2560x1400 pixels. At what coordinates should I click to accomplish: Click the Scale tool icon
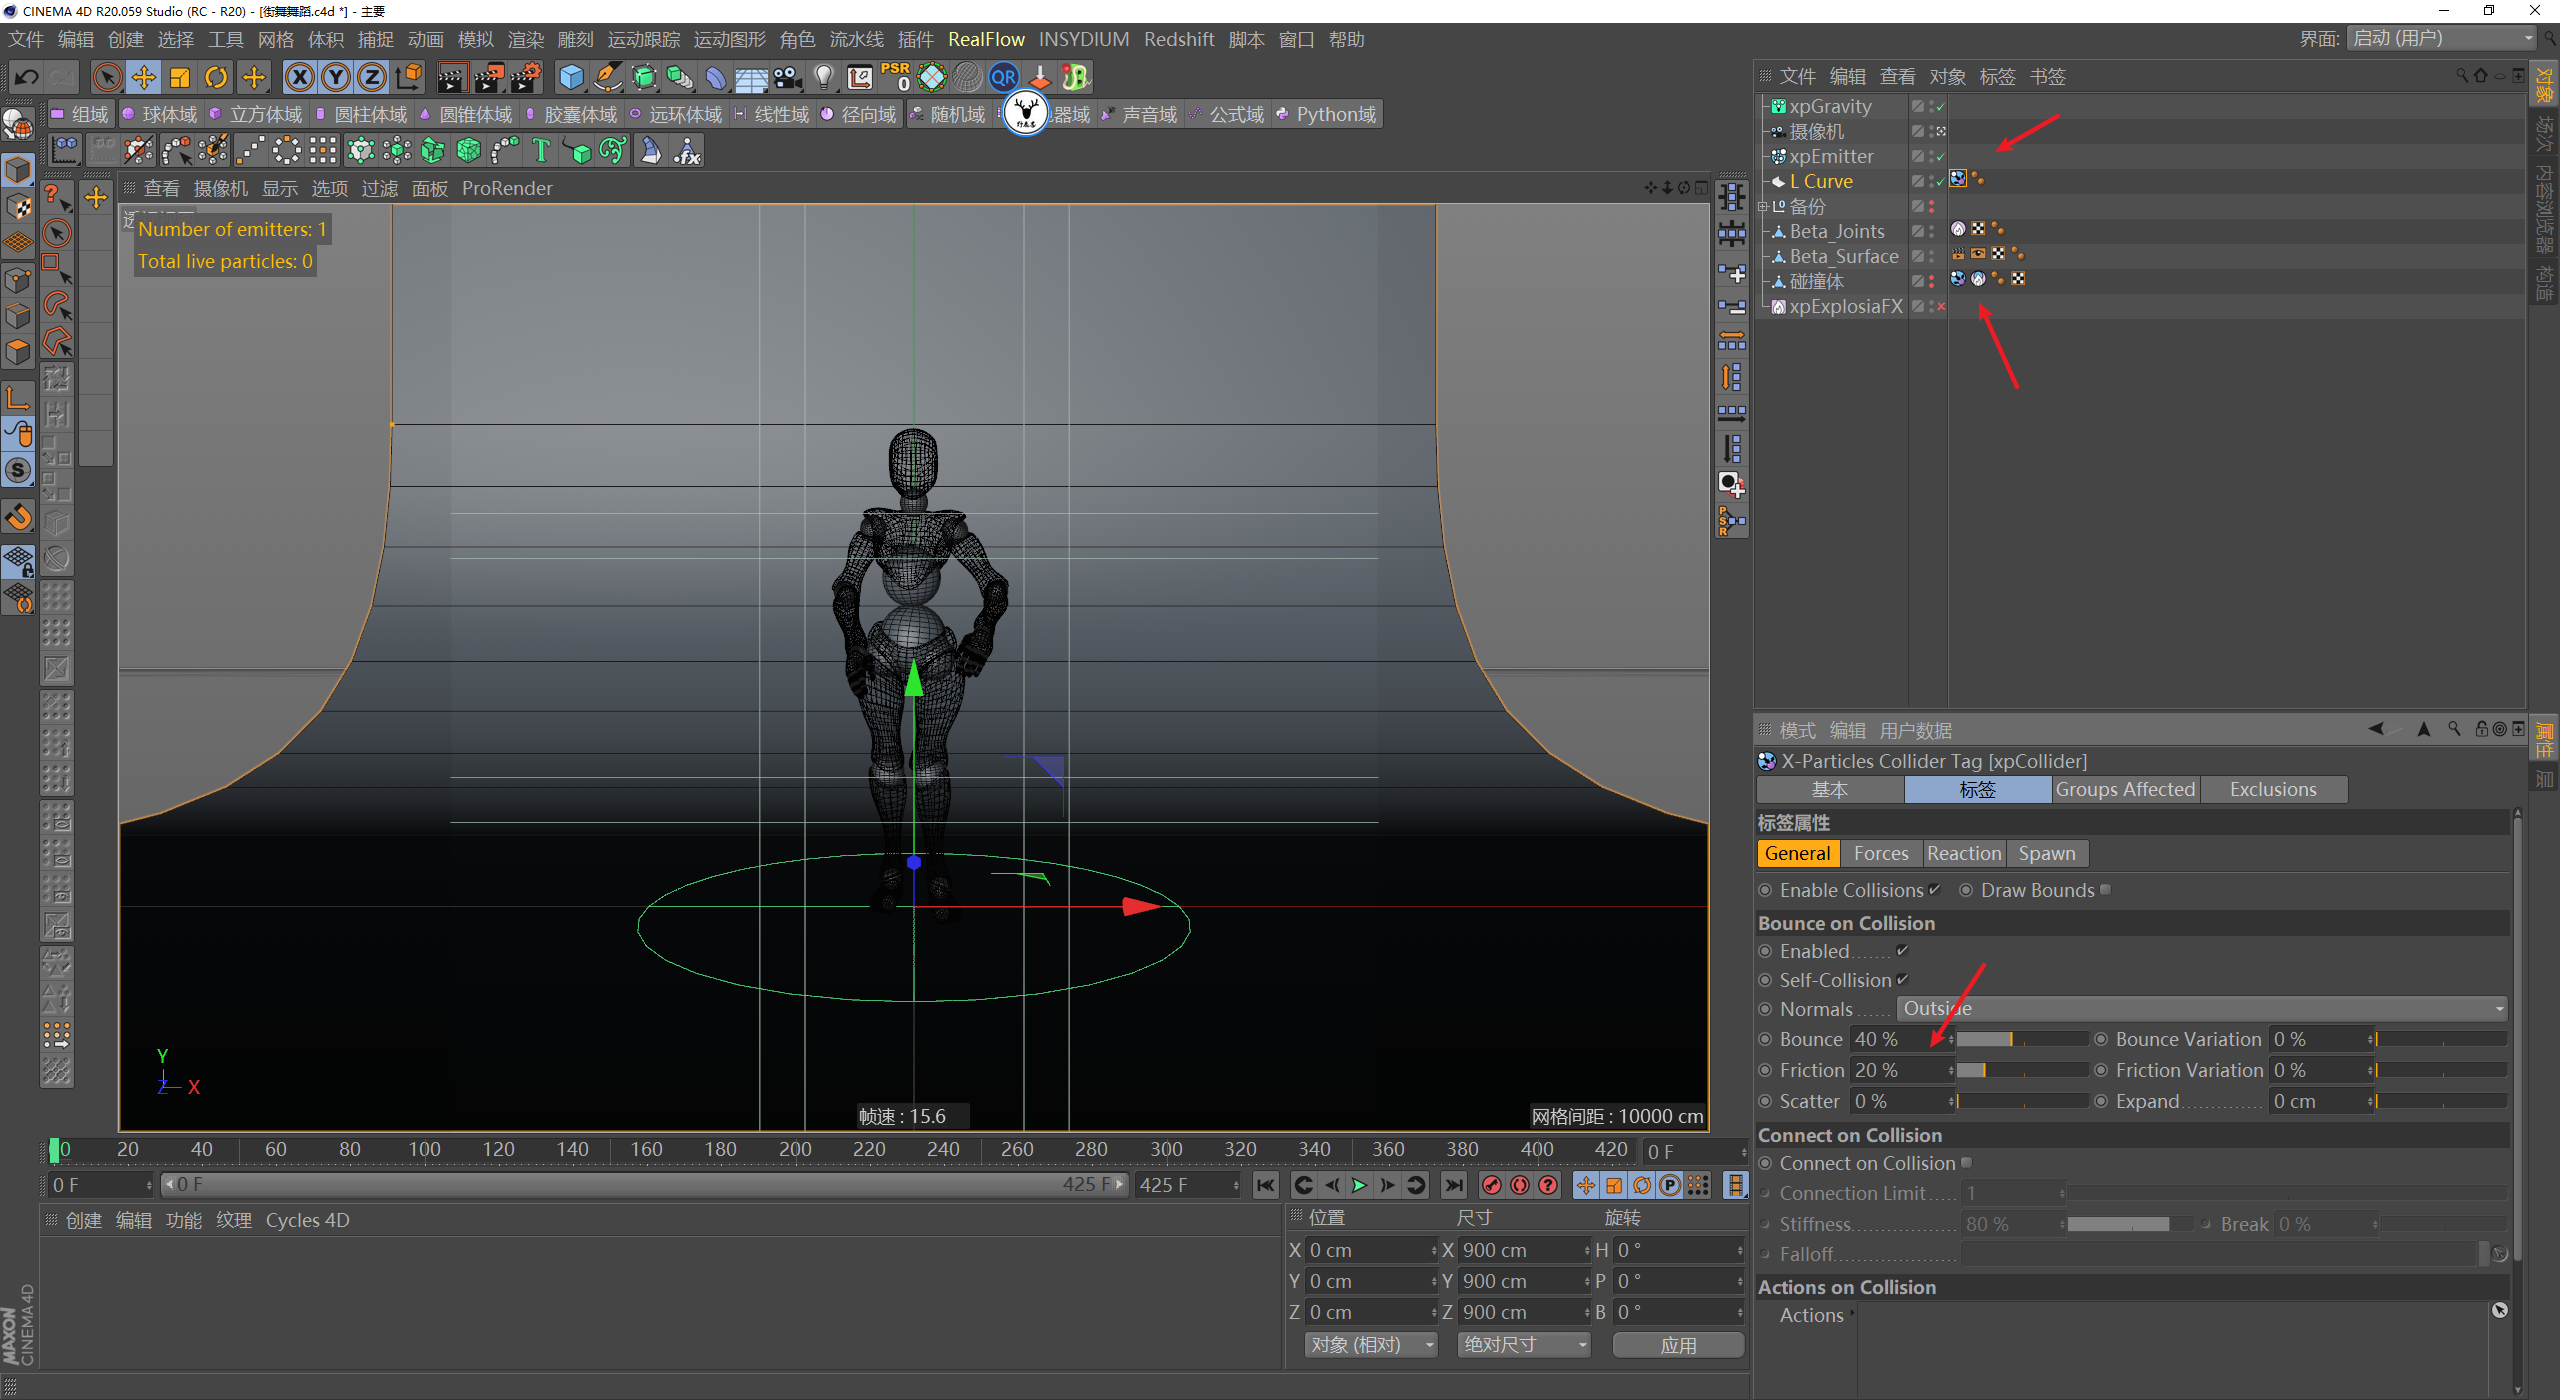coord(180,77)
